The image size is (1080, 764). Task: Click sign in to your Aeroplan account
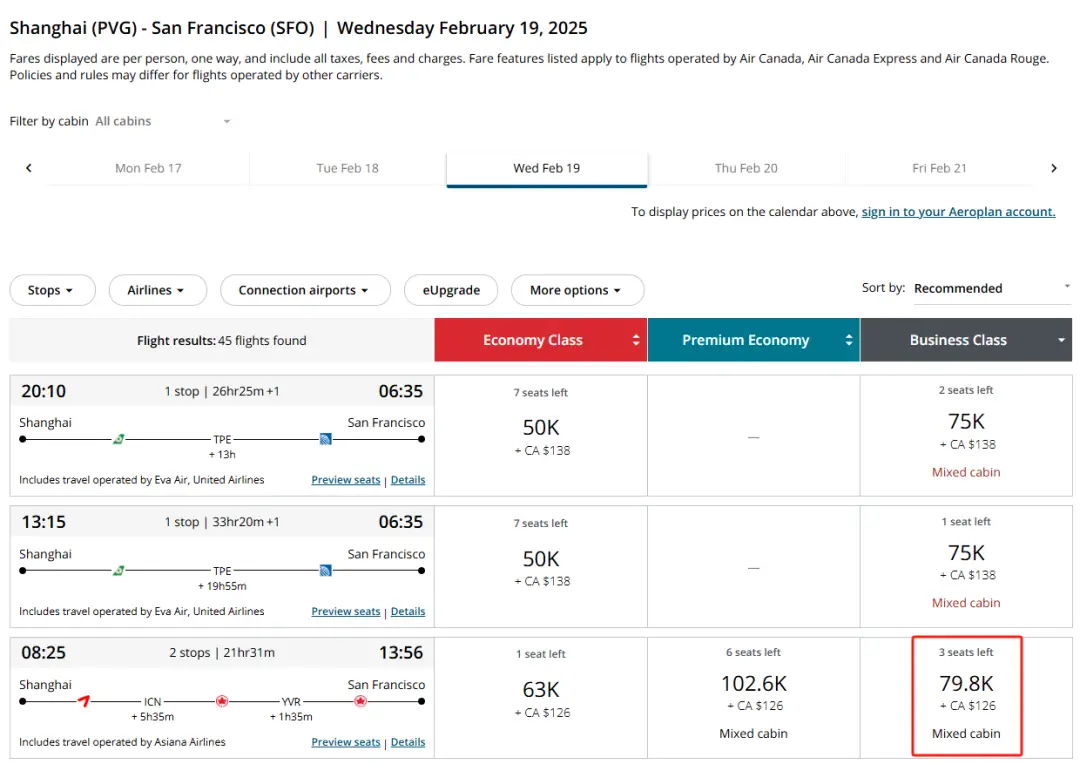point(958,212)
